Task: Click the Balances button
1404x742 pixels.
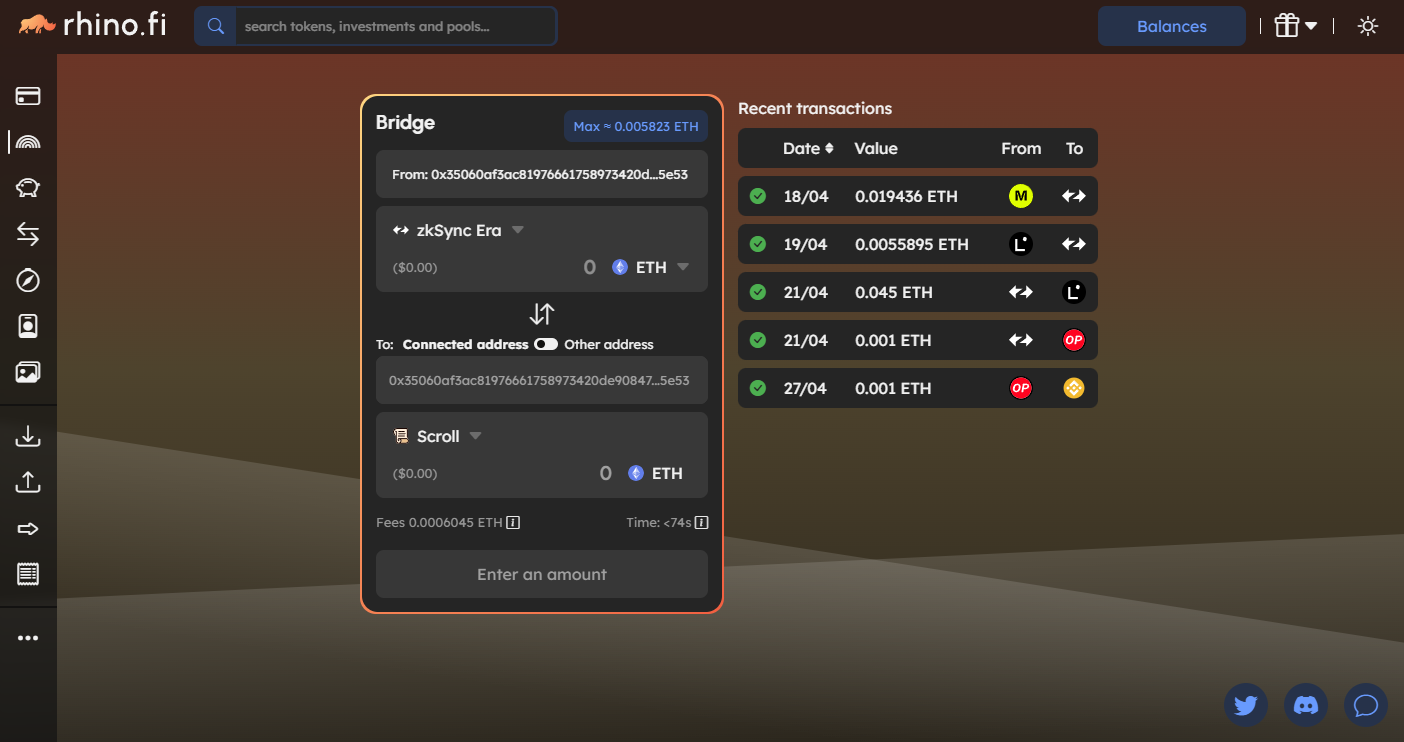Action: pos(1171,27)
